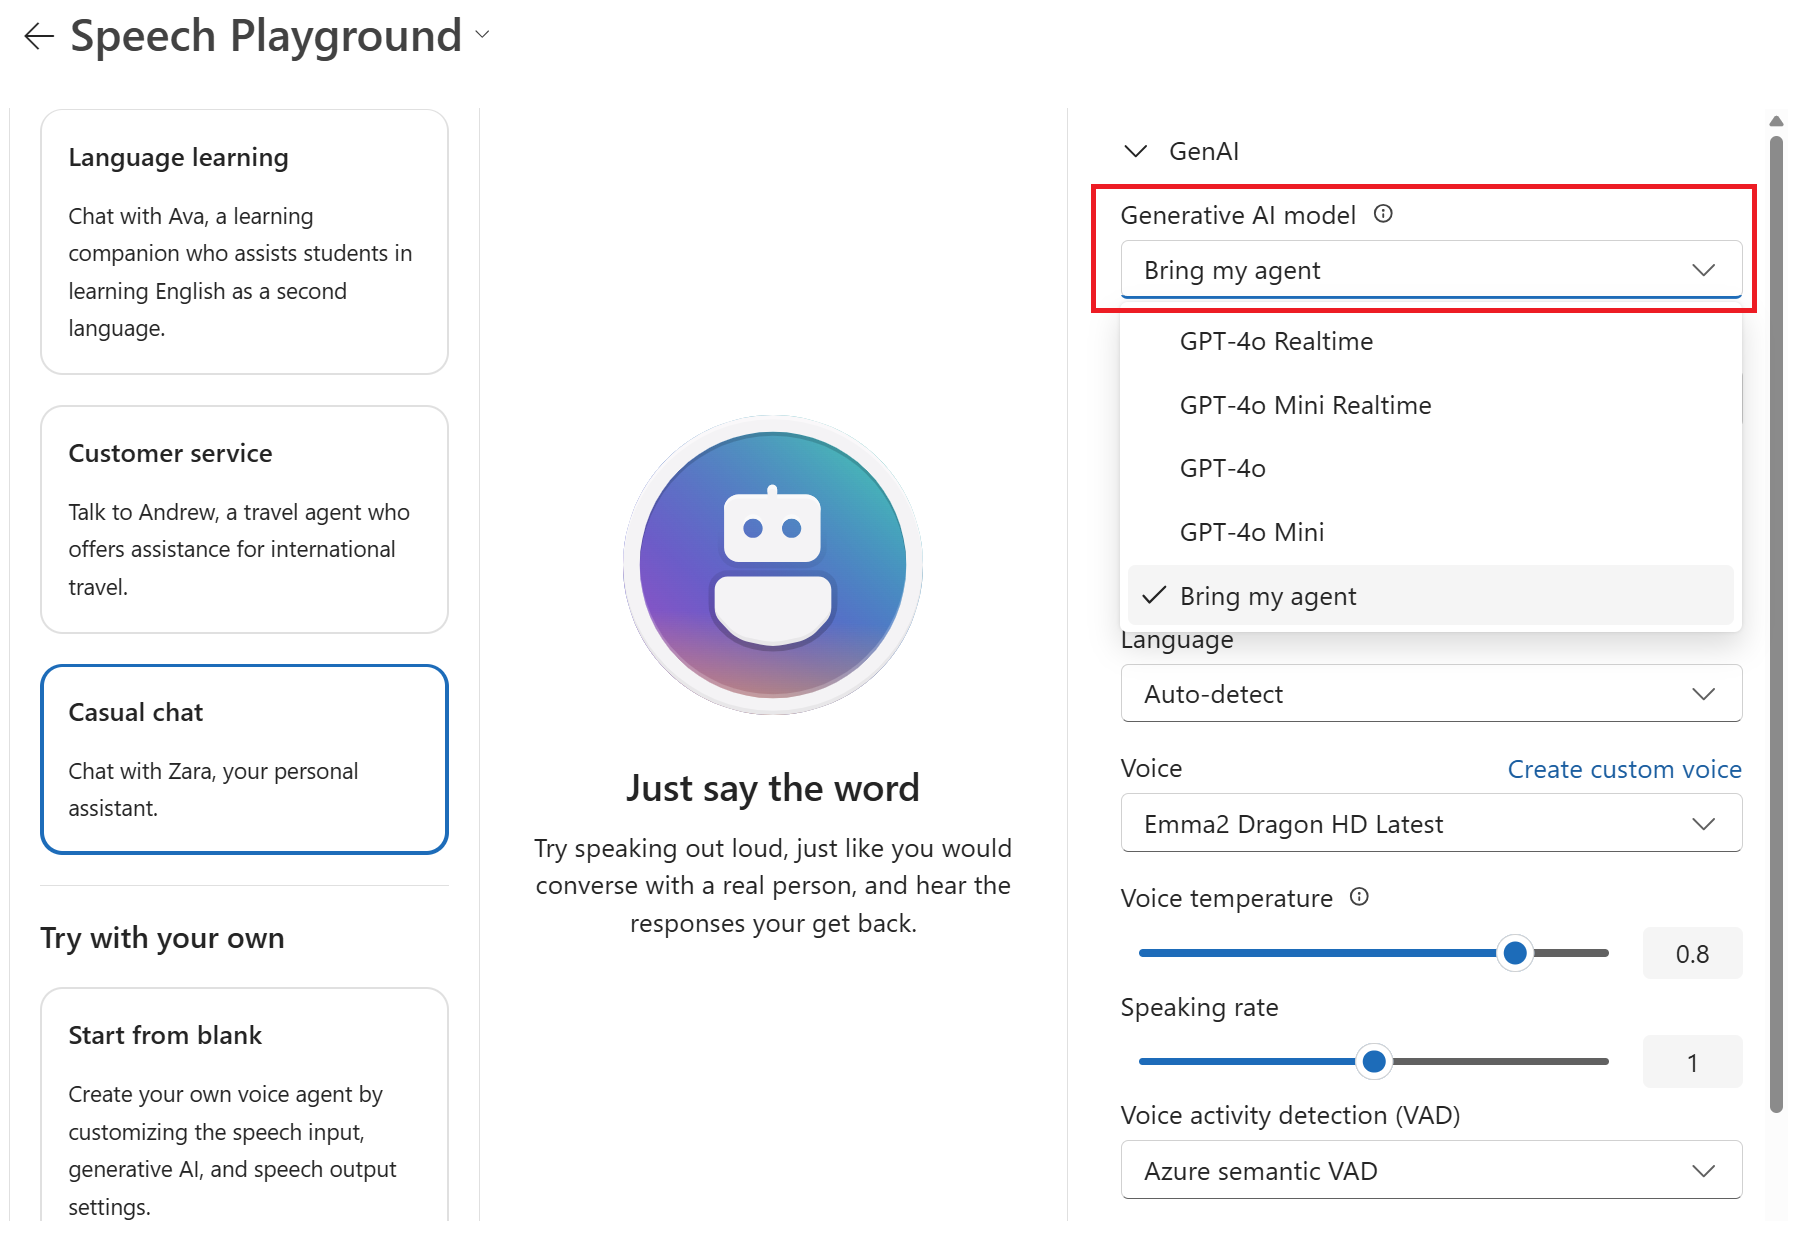The height and width of the screenshot is (1254, 1796).
Task: Select the Casual chat scenario card
Action: (244, 759)
